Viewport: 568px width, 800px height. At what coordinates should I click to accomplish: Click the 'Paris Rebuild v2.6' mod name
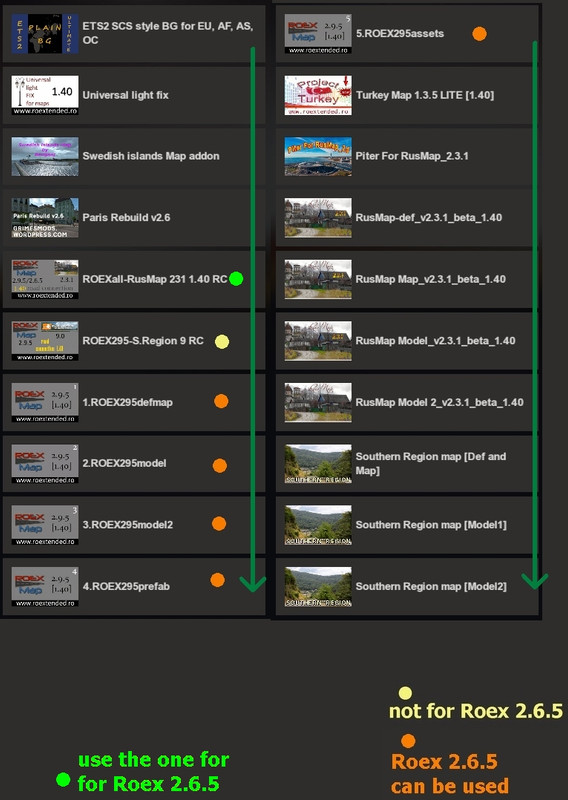(126, 217)
